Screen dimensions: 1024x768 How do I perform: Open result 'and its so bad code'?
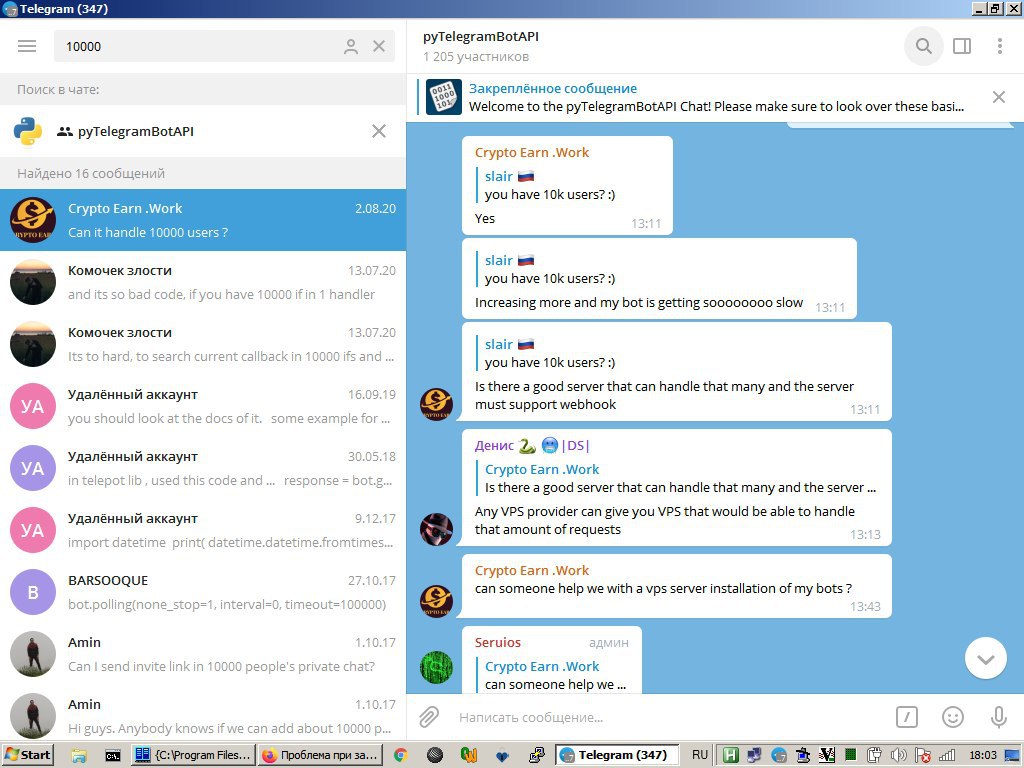click(x=203, y=282)
